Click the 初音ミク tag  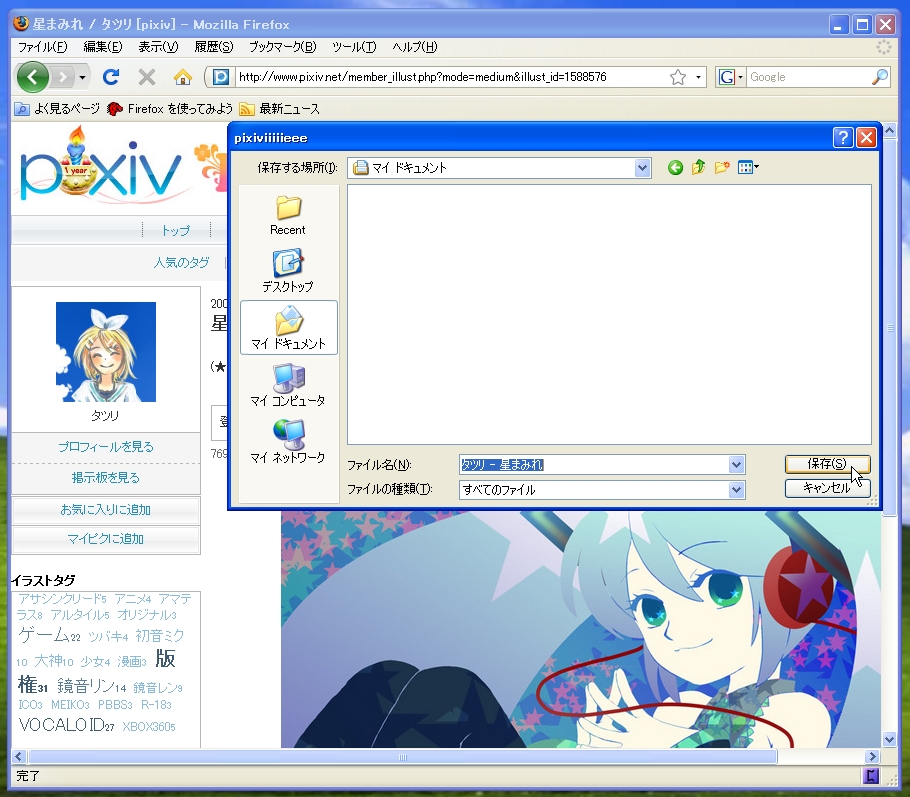click(x=160, y=636)
